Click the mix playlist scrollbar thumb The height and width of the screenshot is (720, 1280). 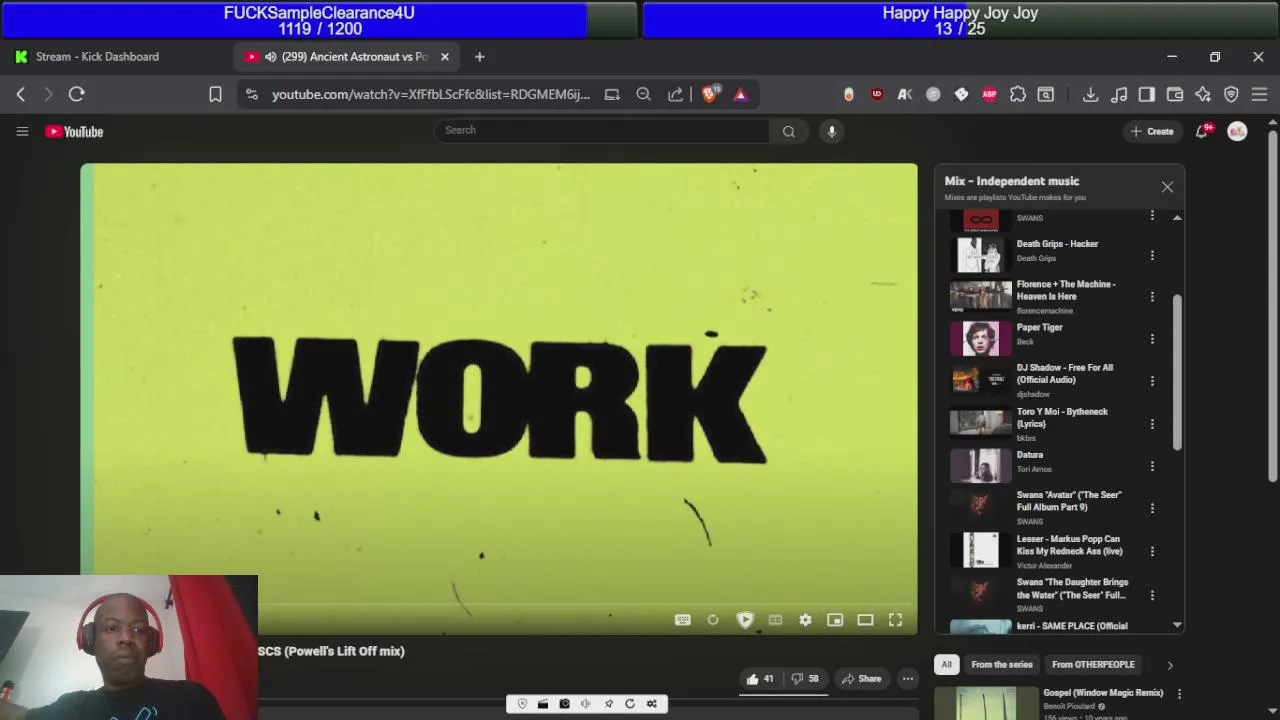1177,372
